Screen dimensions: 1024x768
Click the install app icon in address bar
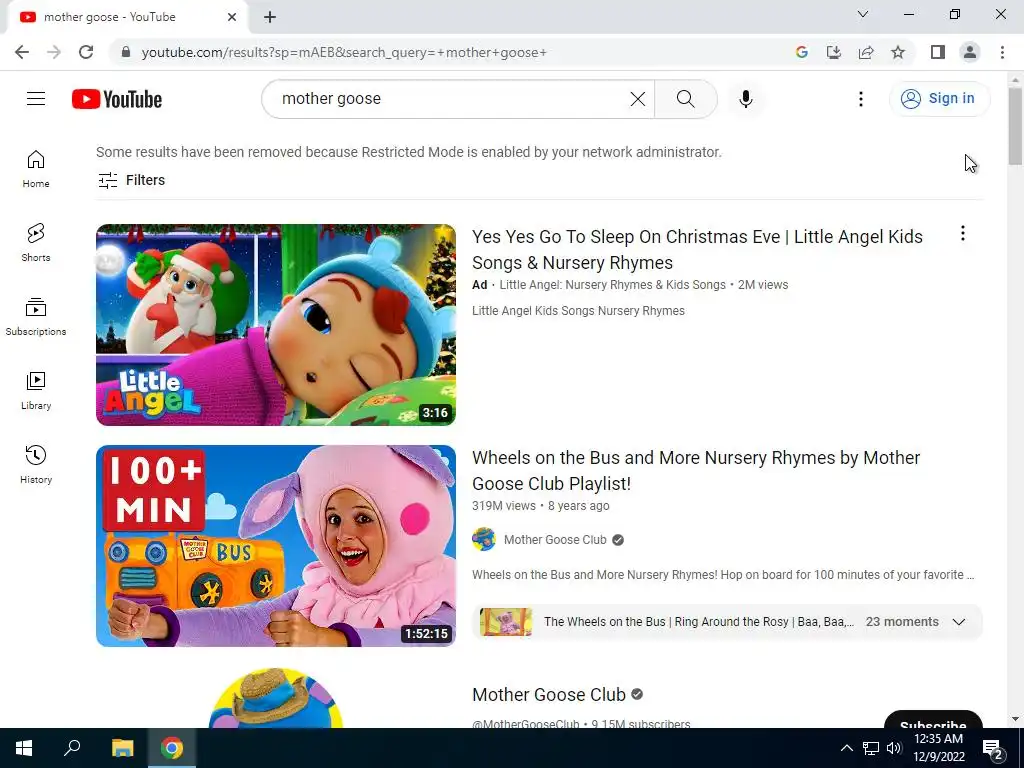[x=834, y=52]
